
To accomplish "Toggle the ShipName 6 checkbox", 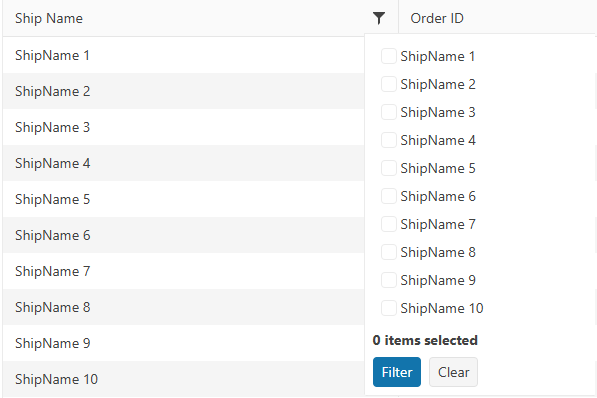I will pyautogui.click(x=389, y=196).
